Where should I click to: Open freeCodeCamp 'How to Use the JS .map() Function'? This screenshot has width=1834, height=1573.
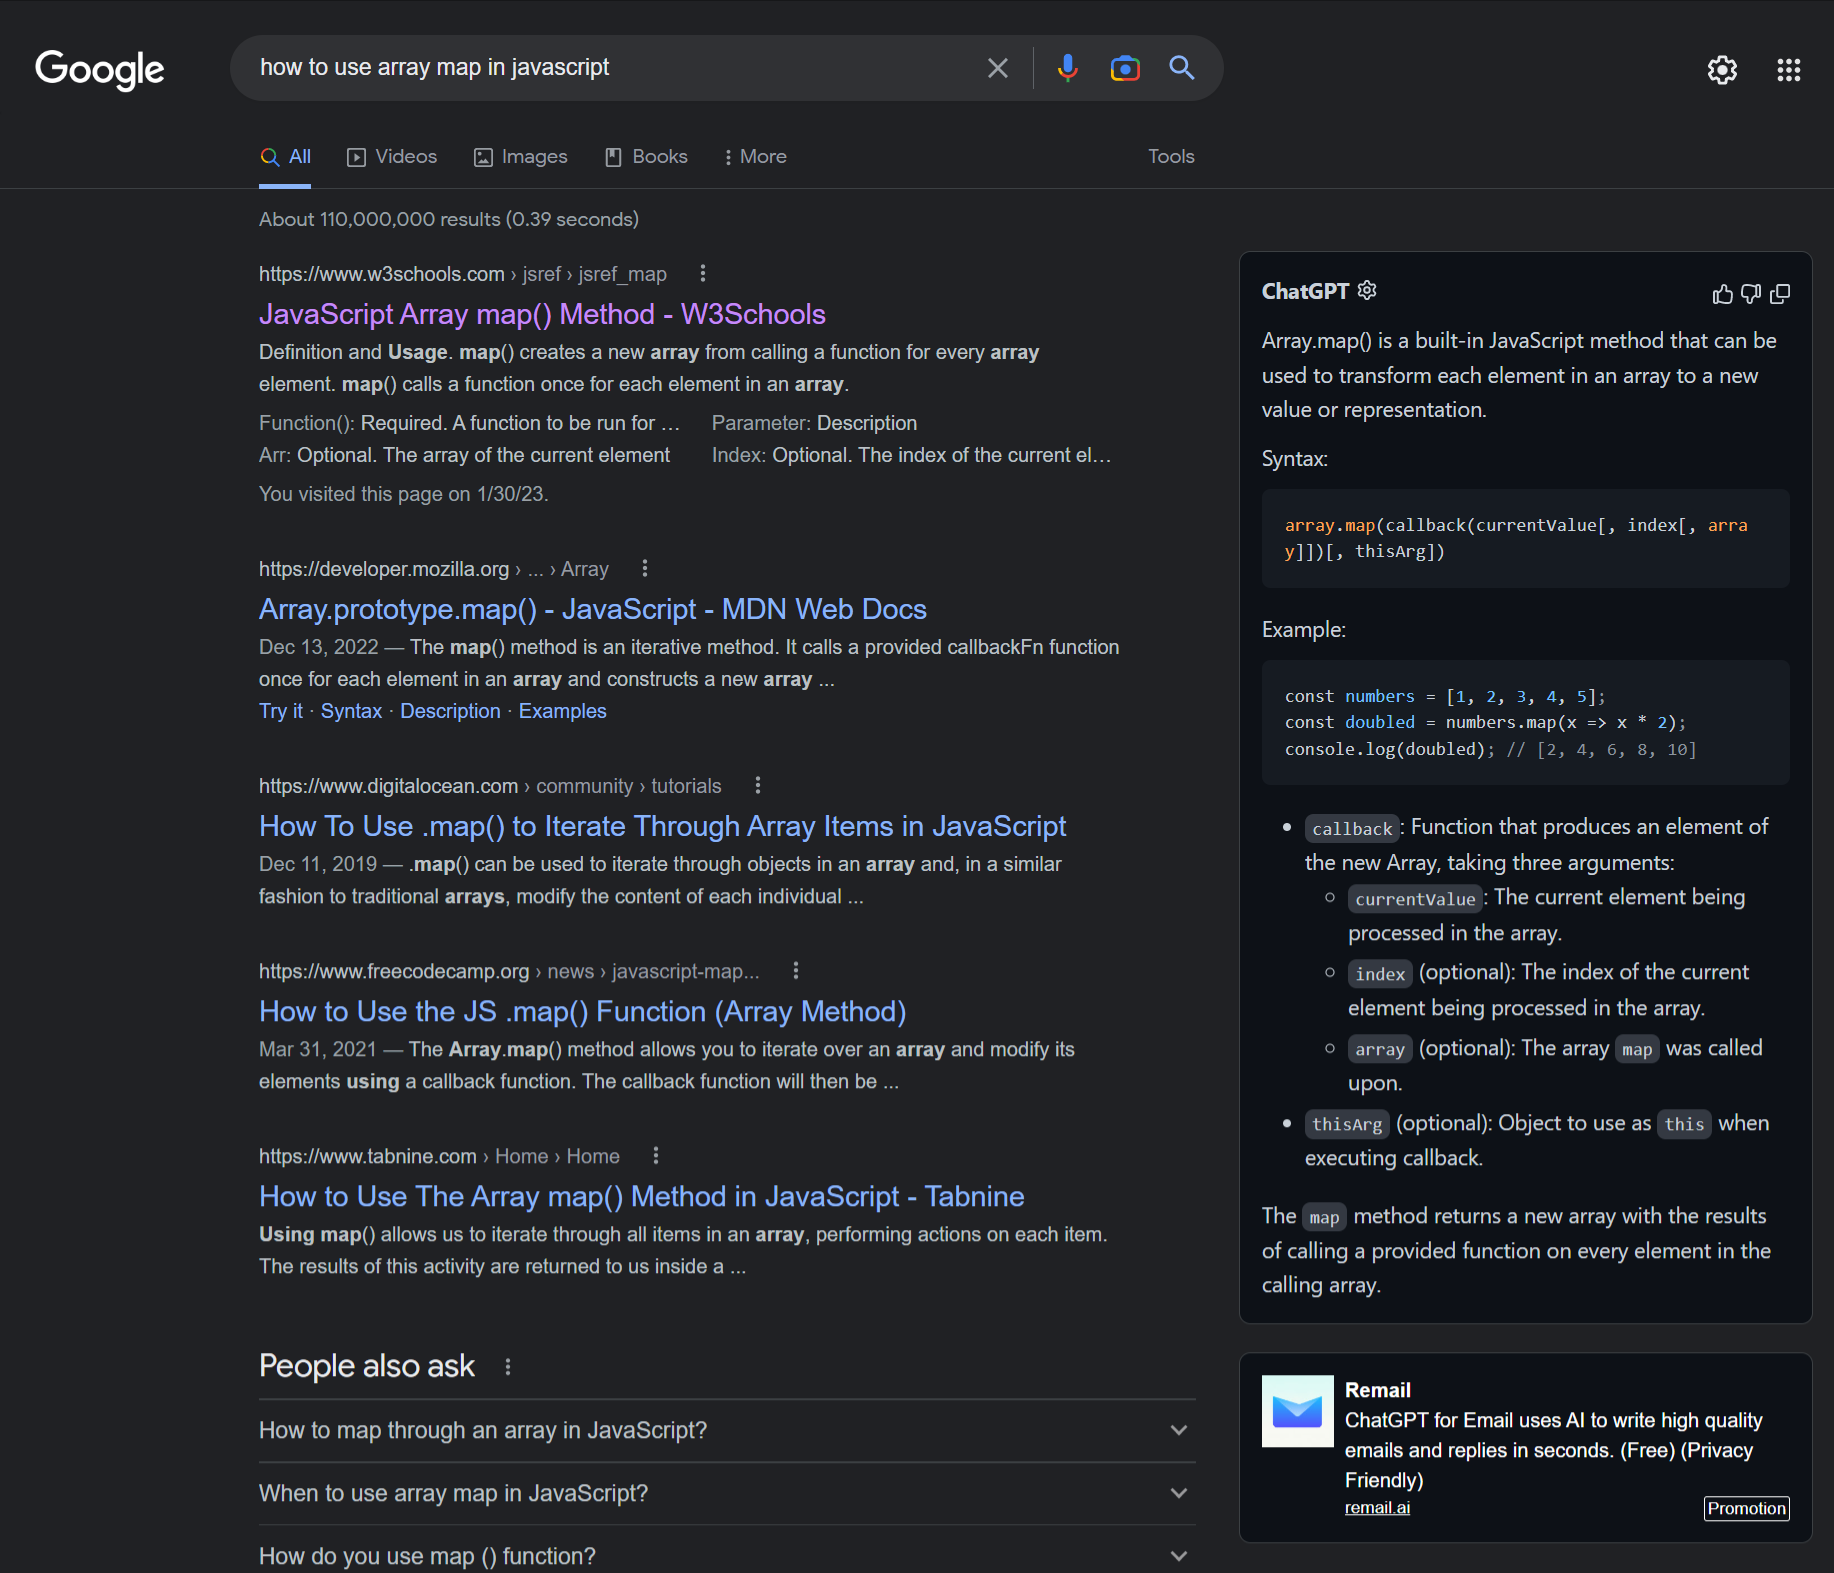point(582,1011)
